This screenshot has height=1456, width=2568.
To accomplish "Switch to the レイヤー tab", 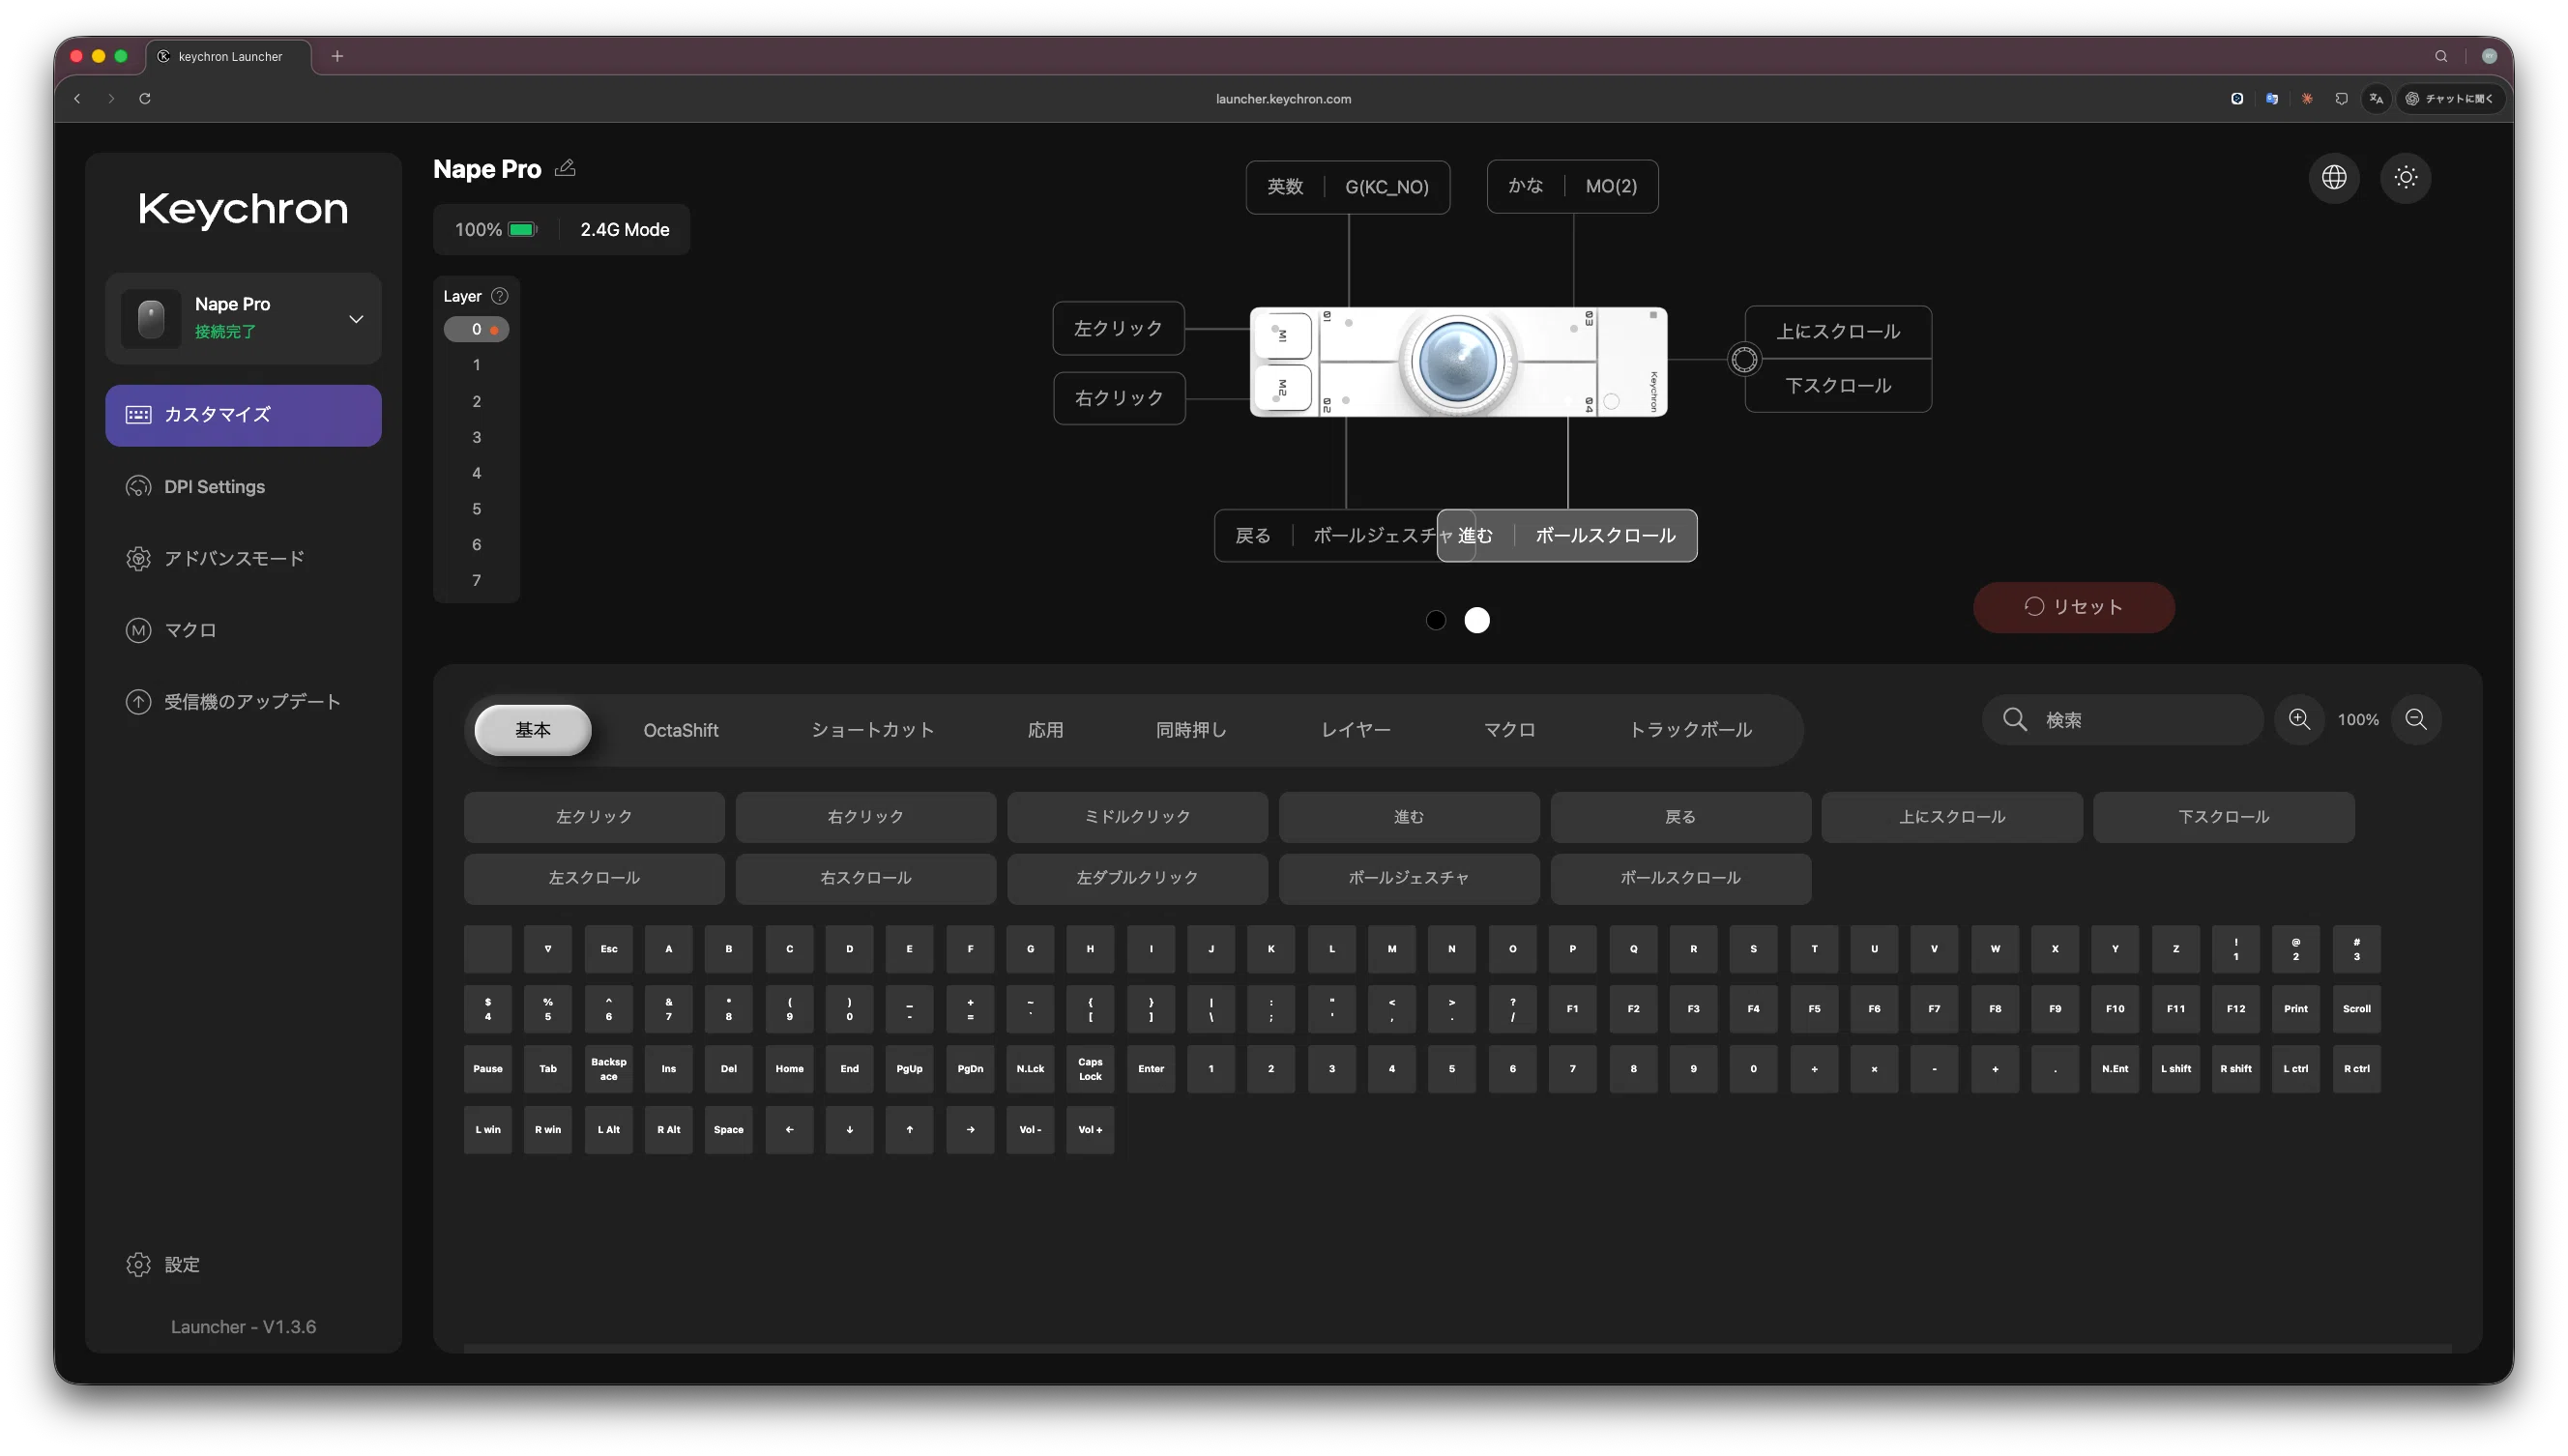I will click(1356, 730).
